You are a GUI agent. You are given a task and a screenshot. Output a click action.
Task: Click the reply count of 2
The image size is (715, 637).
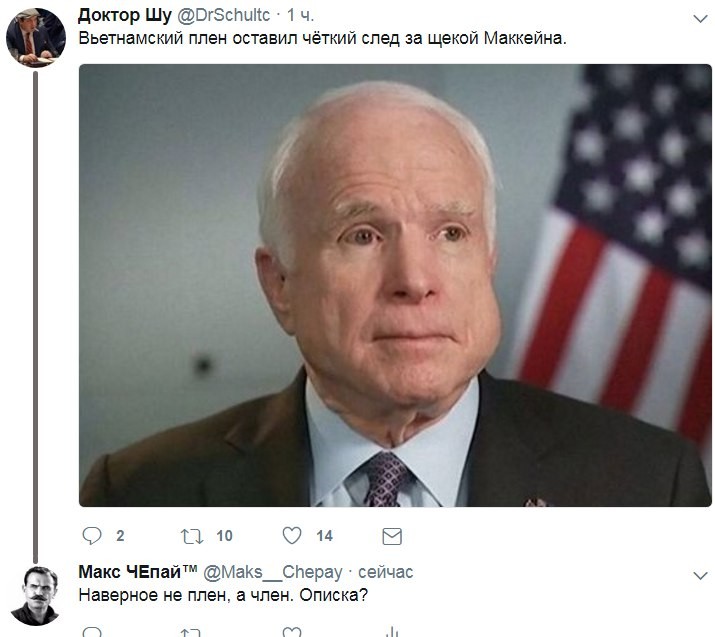click(120, 536)
